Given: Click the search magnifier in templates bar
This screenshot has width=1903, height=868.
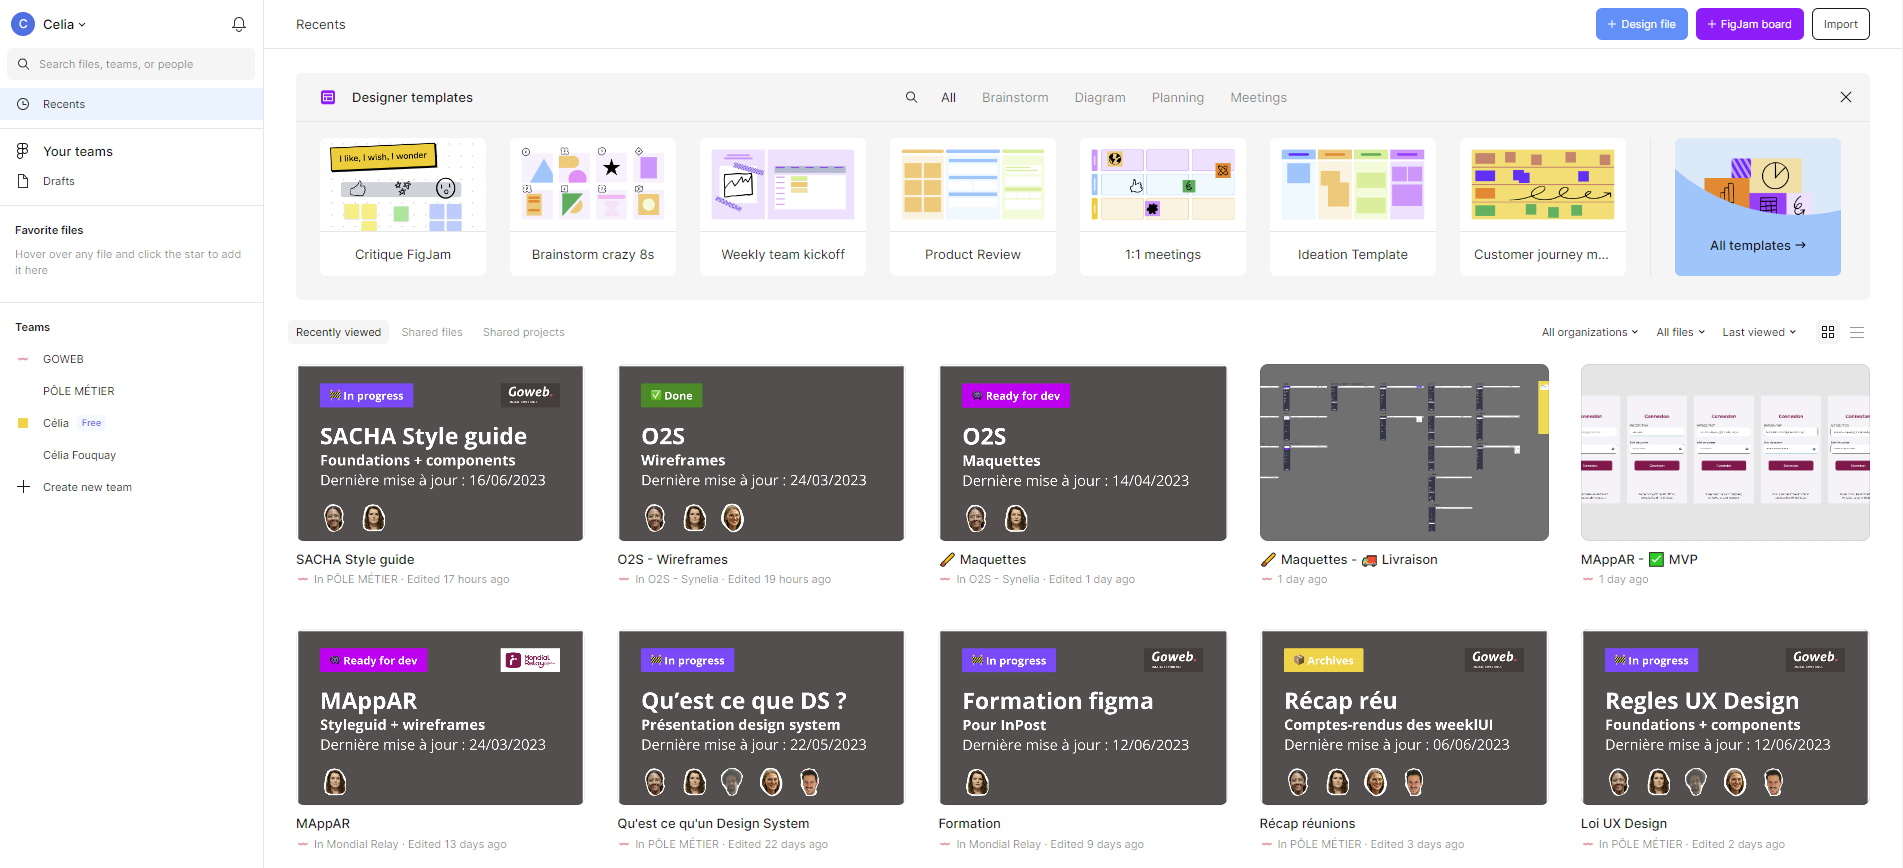Looking at the screenshot, I should click(x=911, y=97).
